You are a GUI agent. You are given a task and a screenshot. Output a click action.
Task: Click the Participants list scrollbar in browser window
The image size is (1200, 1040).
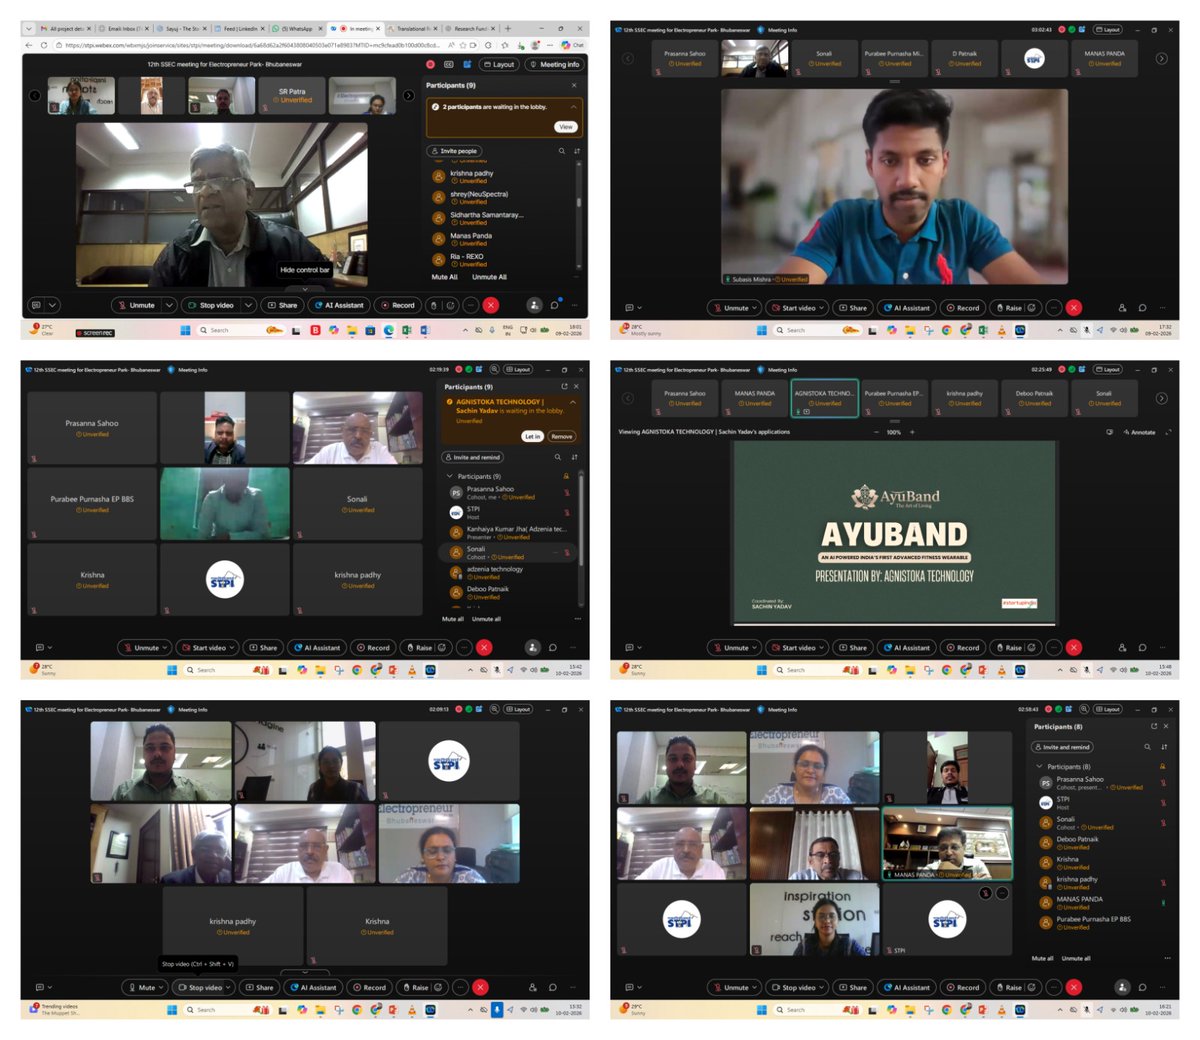point(579,201)
